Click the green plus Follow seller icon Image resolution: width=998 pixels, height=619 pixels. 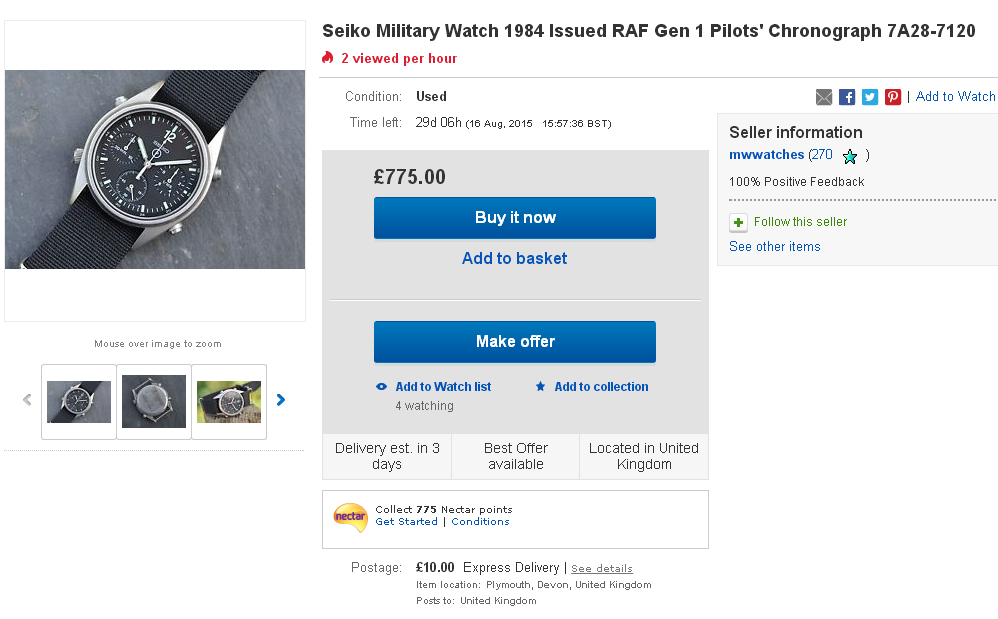(x=738, y=223)
